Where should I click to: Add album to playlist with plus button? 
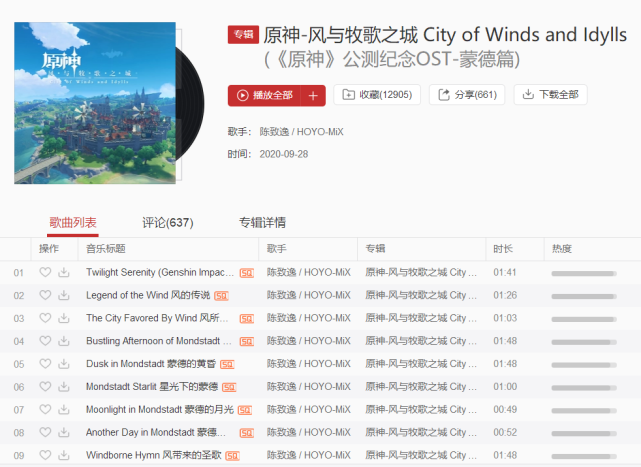click(x=313, y=95)
